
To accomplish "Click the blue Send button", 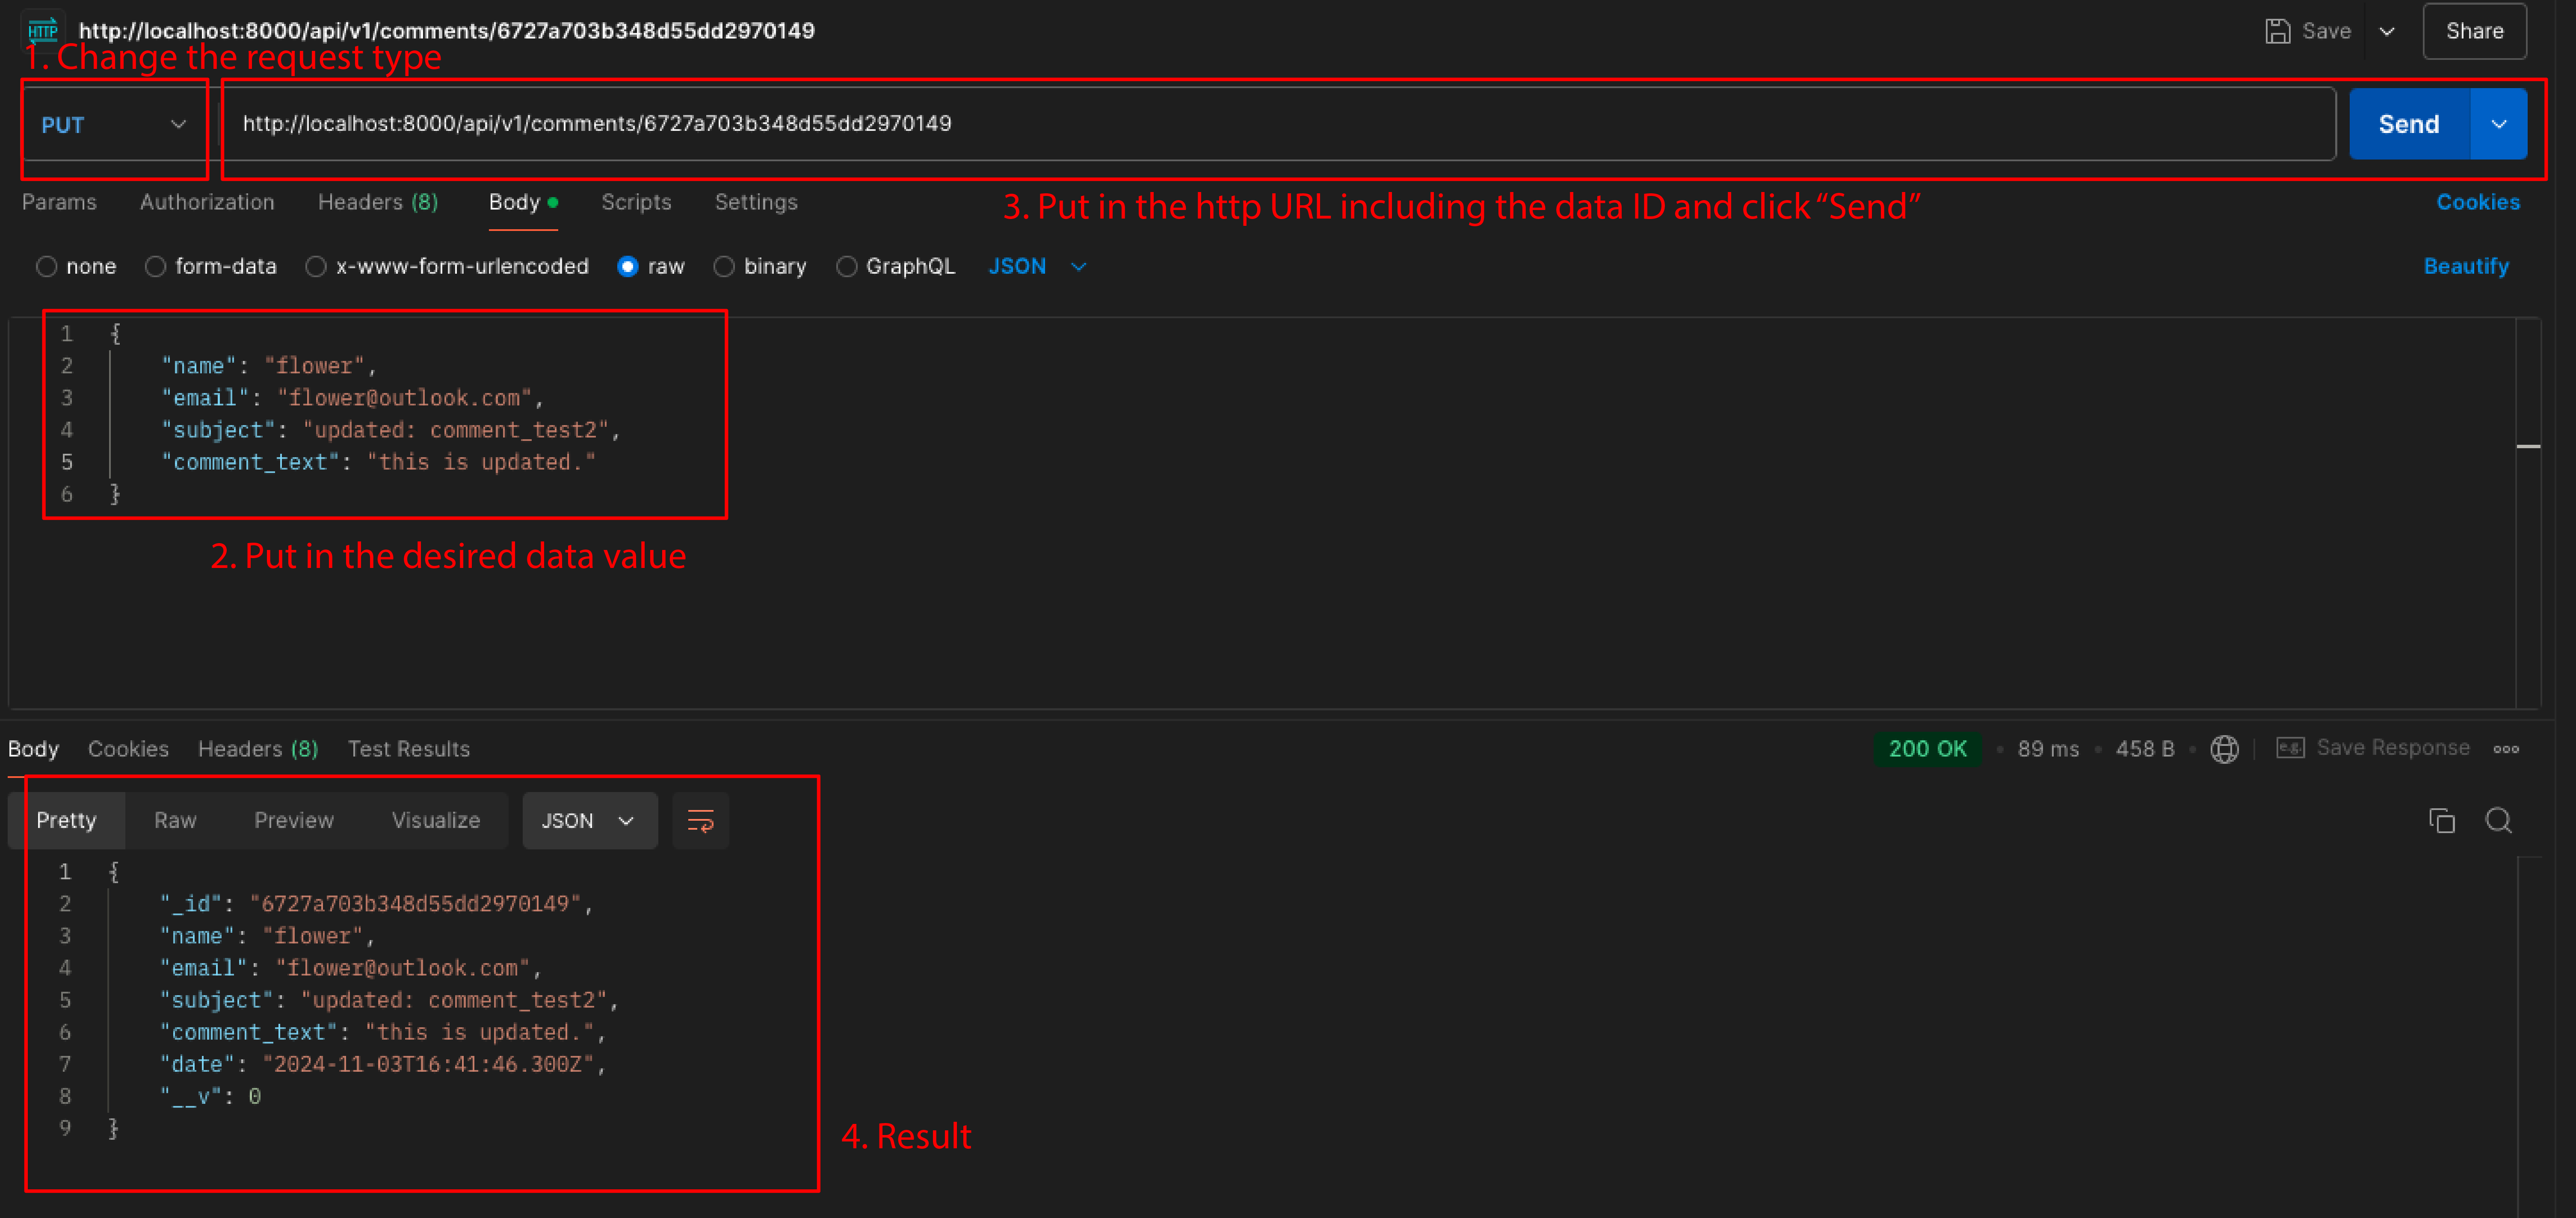I will pos(2409,124).
